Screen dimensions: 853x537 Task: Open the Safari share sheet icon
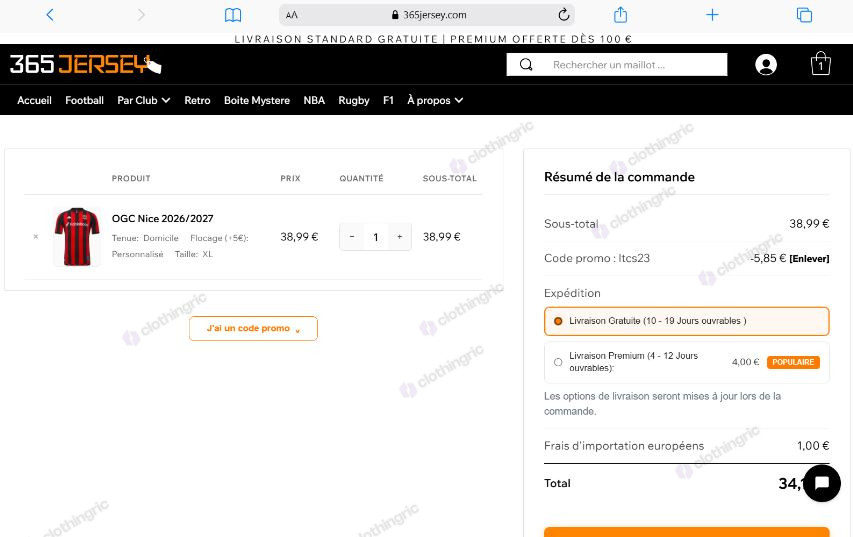pyautogui.click(x=620, y=15)
